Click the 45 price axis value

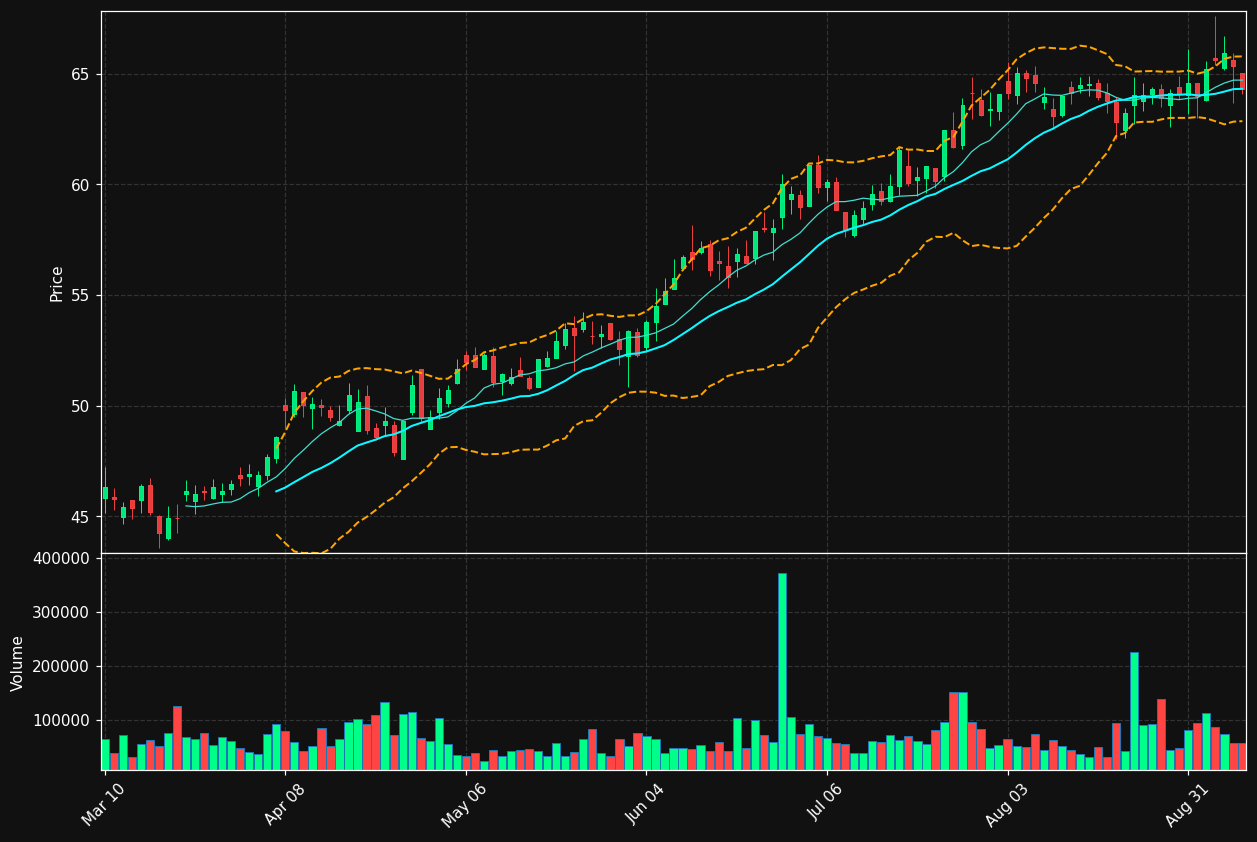click(x=80, y=517)
